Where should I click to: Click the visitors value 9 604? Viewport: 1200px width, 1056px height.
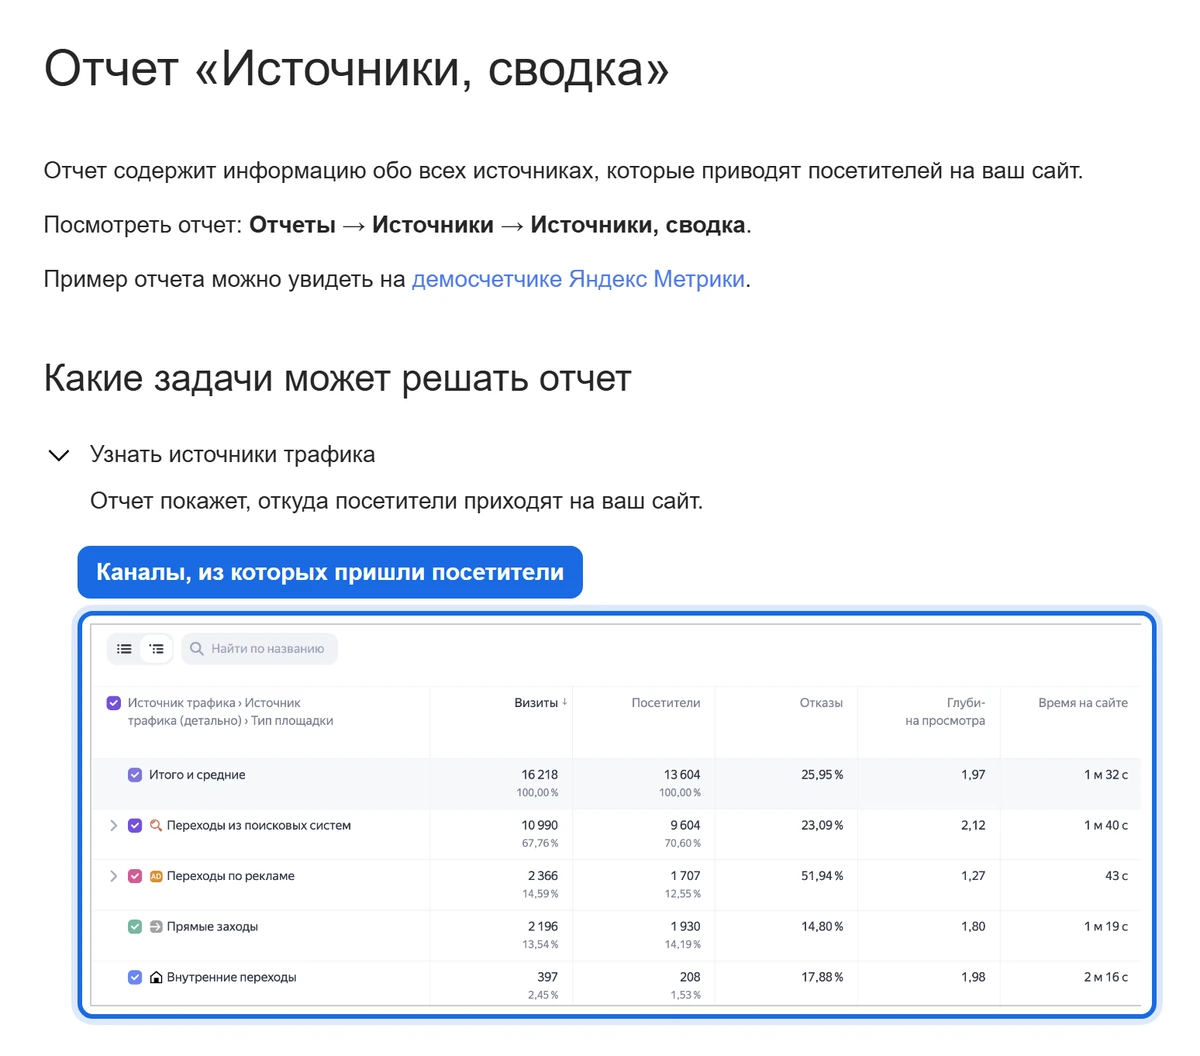[x=685, y=826]
